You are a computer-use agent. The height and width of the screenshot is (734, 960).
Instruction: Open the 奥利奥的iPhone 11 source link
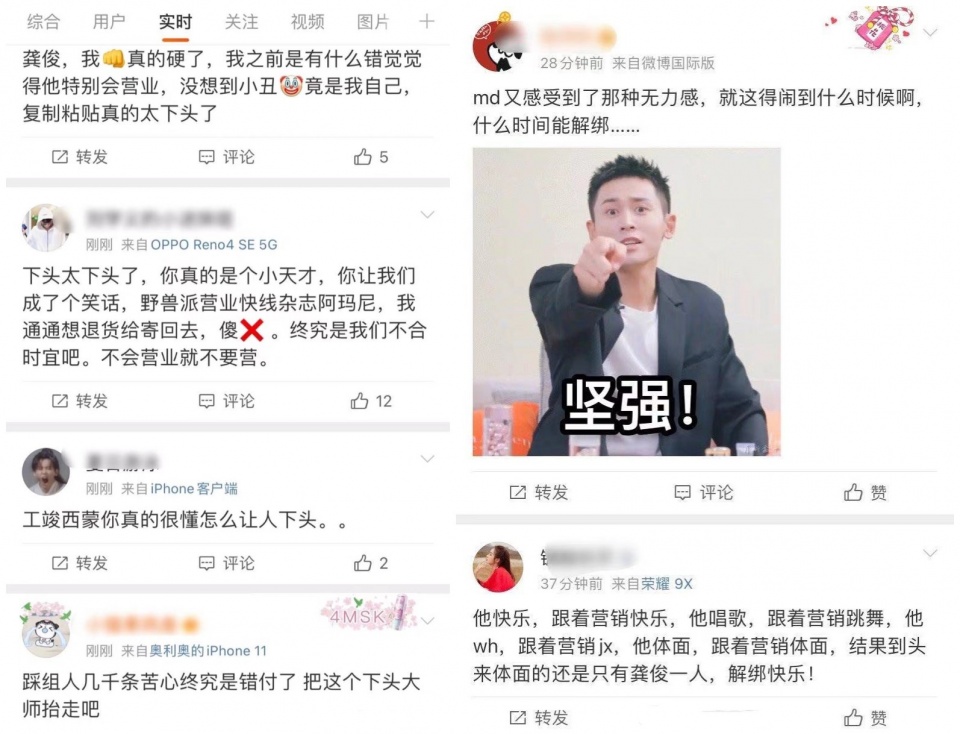pyautogui.click(x=208, y=651)
